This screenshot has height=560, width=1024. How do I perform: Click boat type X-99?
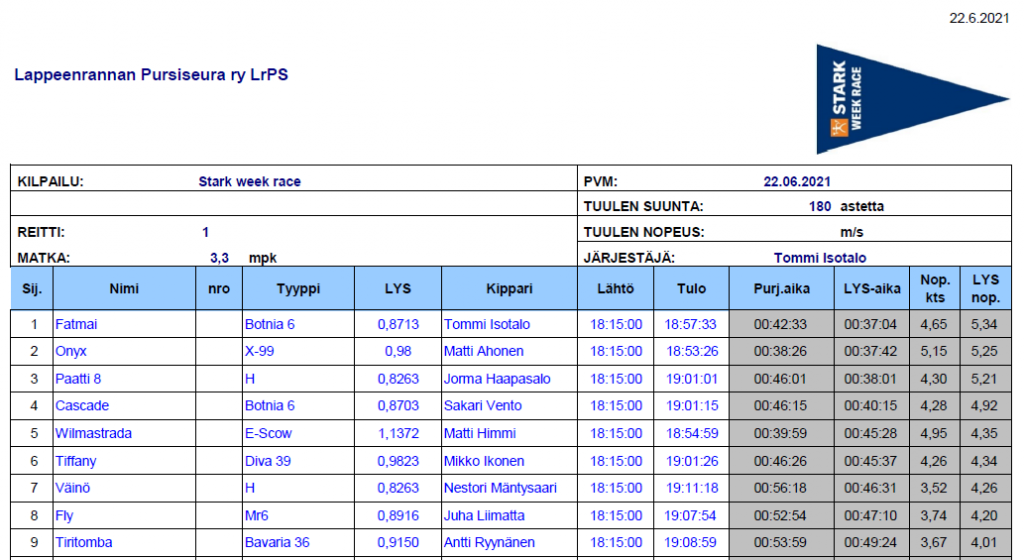pyautogui.click(x=259, y=351)
